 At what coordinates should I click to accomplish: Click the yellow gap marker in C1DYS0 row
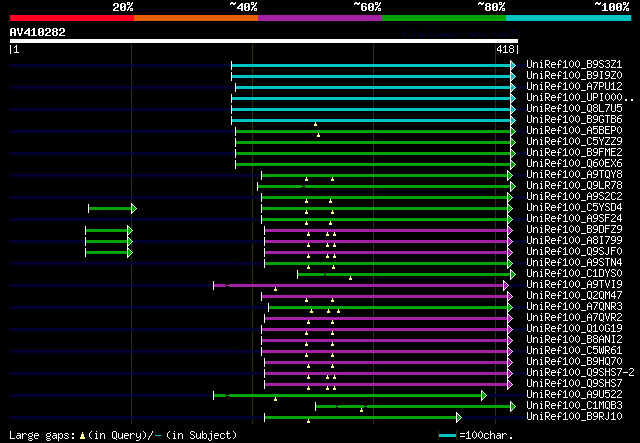click(x=351, y=278)
